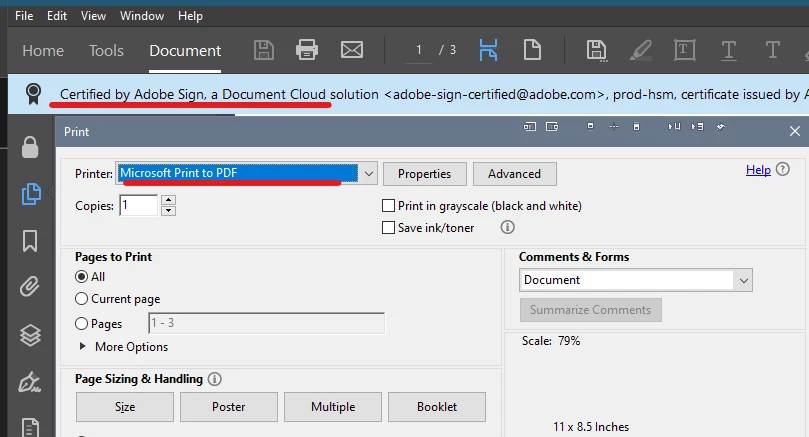Viewport: 809px width, 437px height.
Task: Click the help question mark icon
Action: (783, 169)
